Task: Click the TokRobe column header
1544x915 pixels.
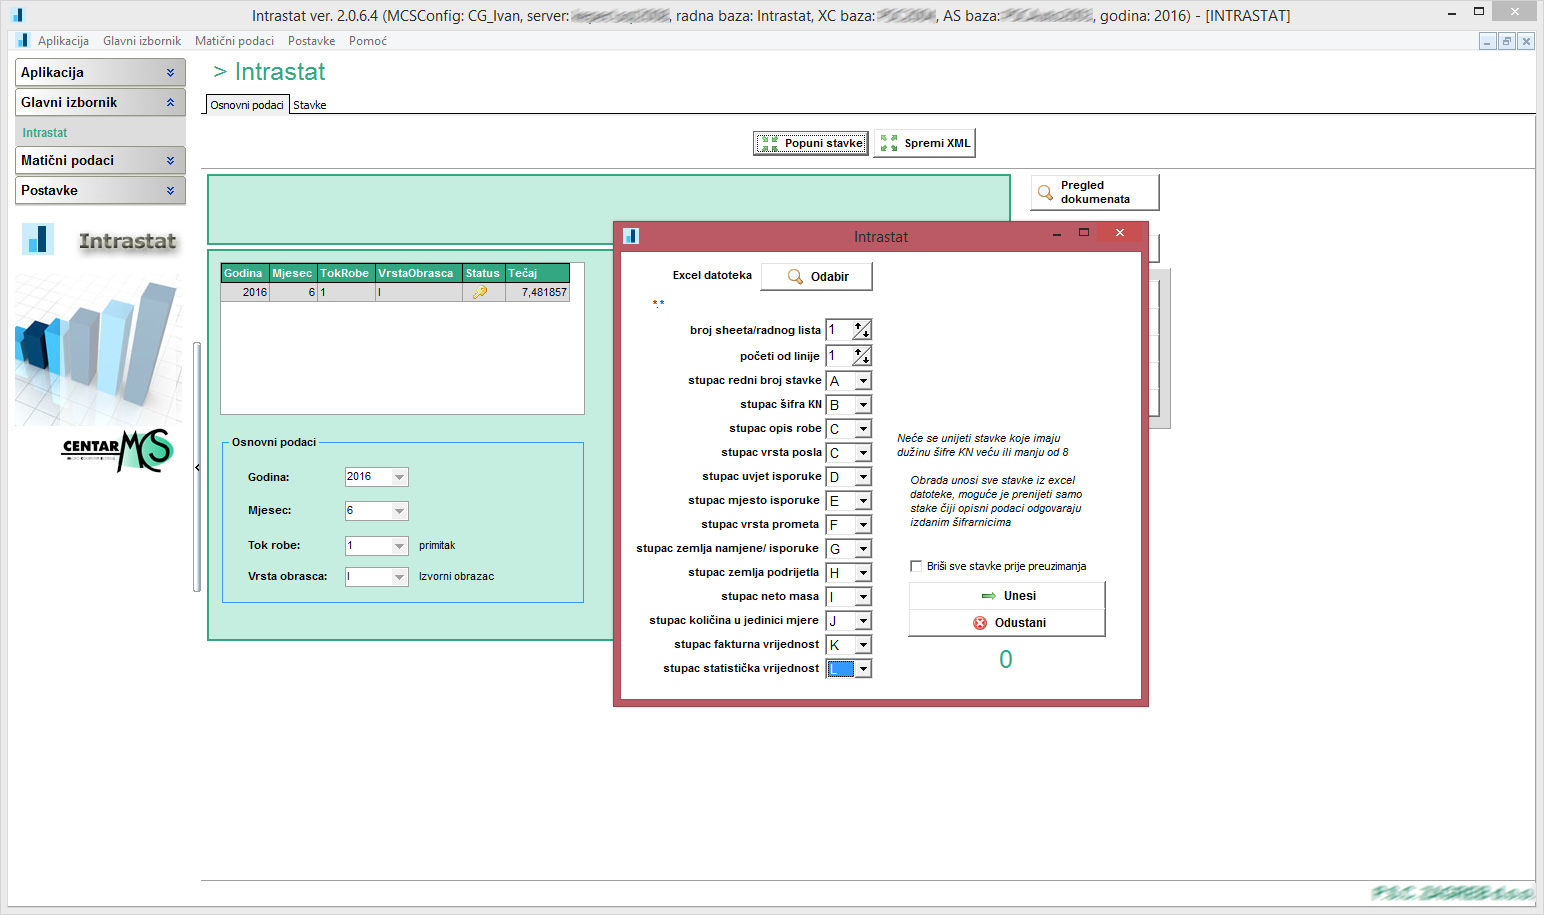Action: pyautogui.click(x=345, y=273)
